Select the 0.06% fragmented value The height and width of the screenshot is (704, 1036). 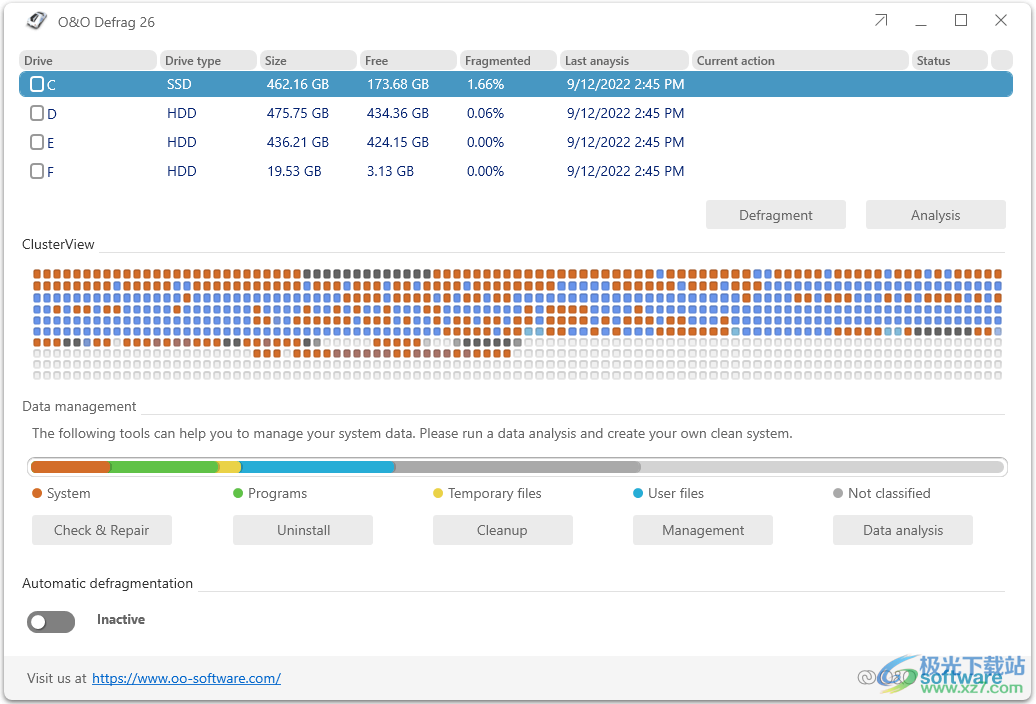click(486, 113)
